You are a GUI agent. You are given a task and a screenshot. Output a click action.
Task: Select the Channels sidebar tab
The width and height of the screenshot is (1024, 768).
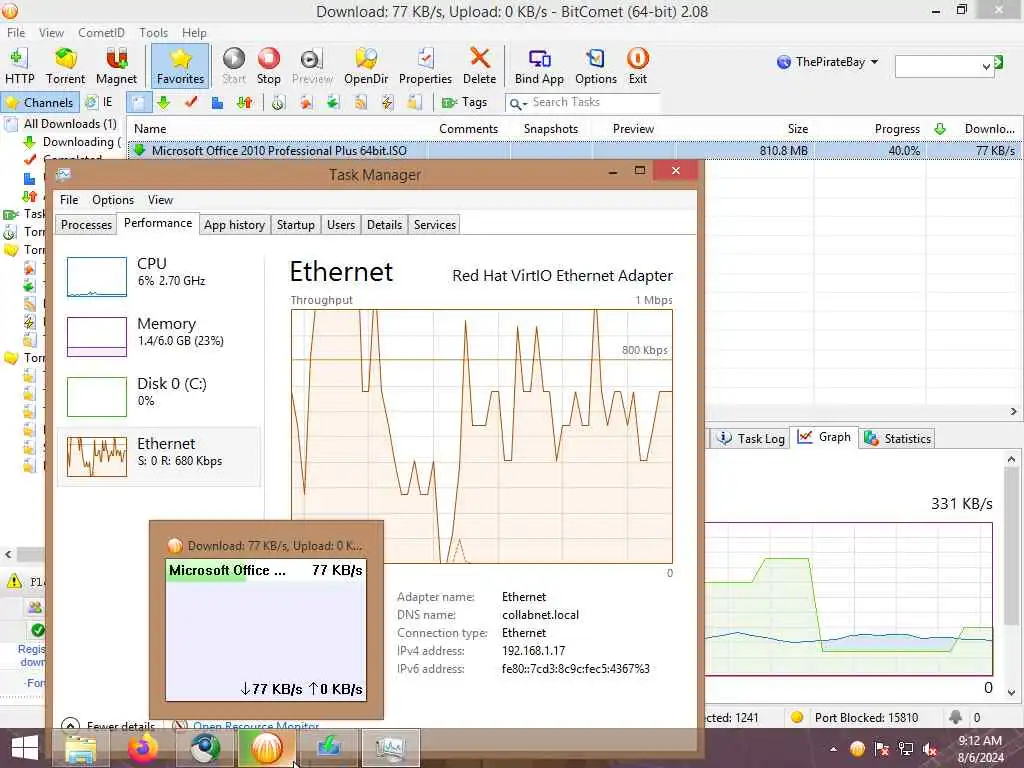click(x=40, y=103)
